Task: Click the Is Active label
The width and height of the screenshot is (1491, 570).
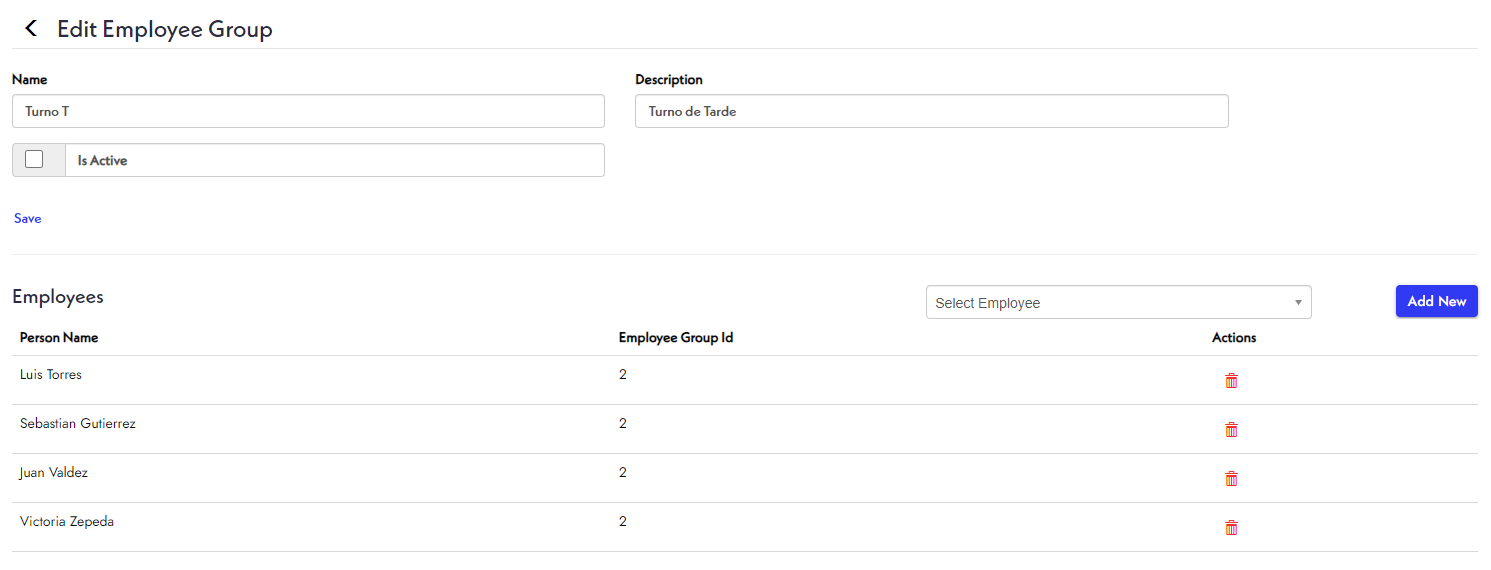Action: 103,160
